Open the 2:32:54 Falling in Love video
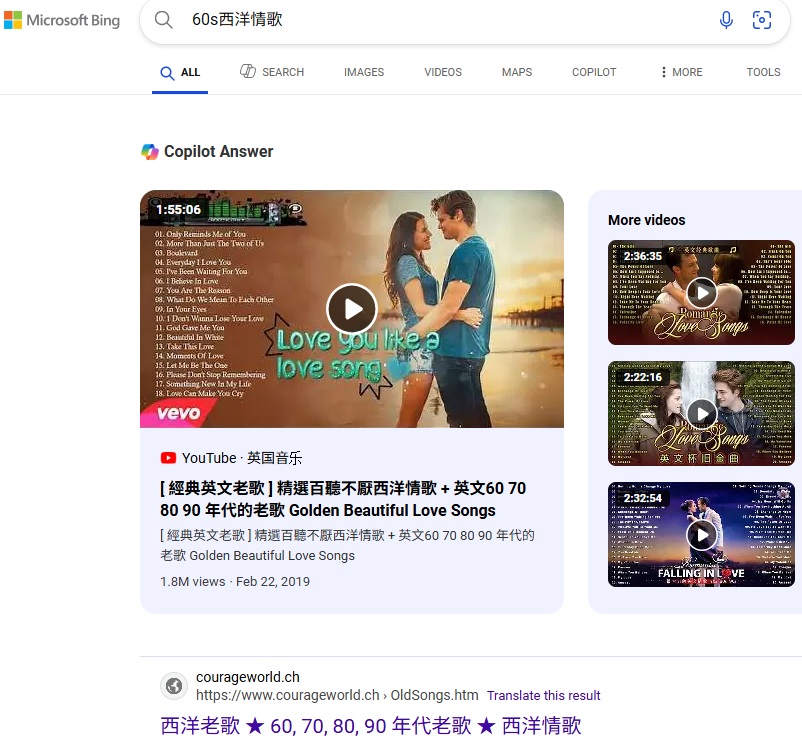This screenshot has width=802, height=736. coord(701,535)
